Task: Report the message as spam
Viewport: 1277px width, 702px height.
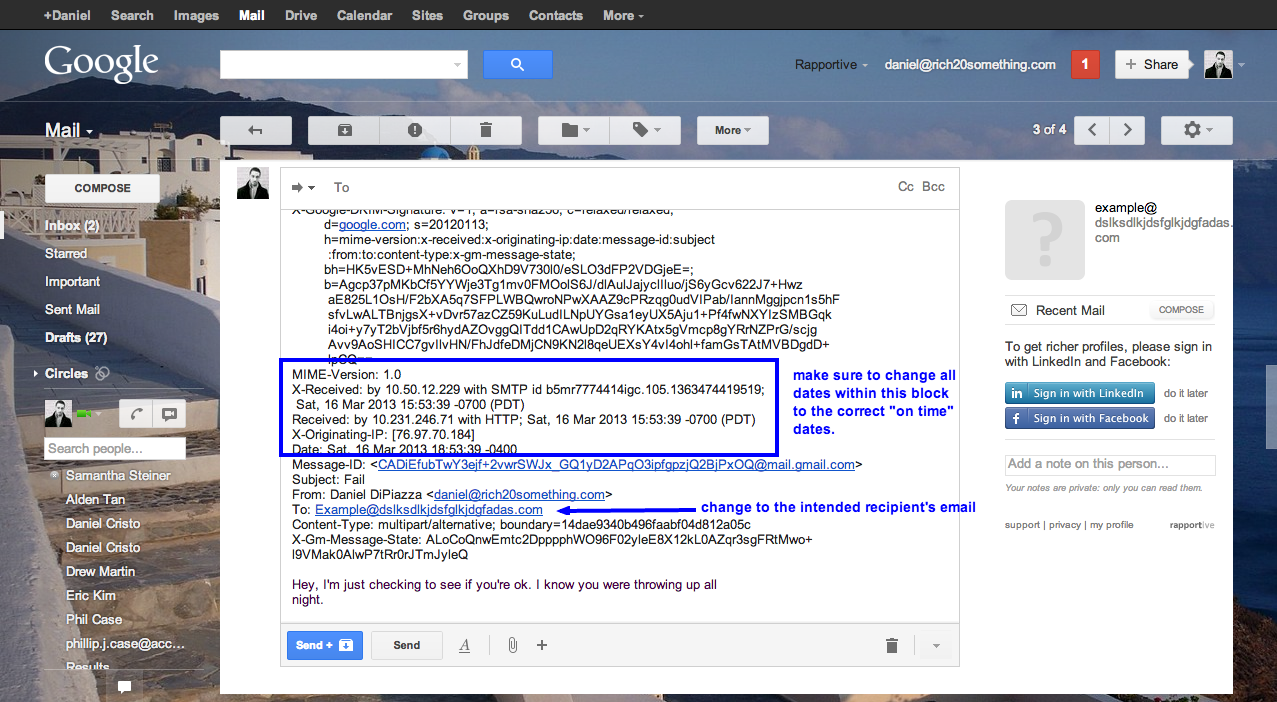Action: [415, 130]
